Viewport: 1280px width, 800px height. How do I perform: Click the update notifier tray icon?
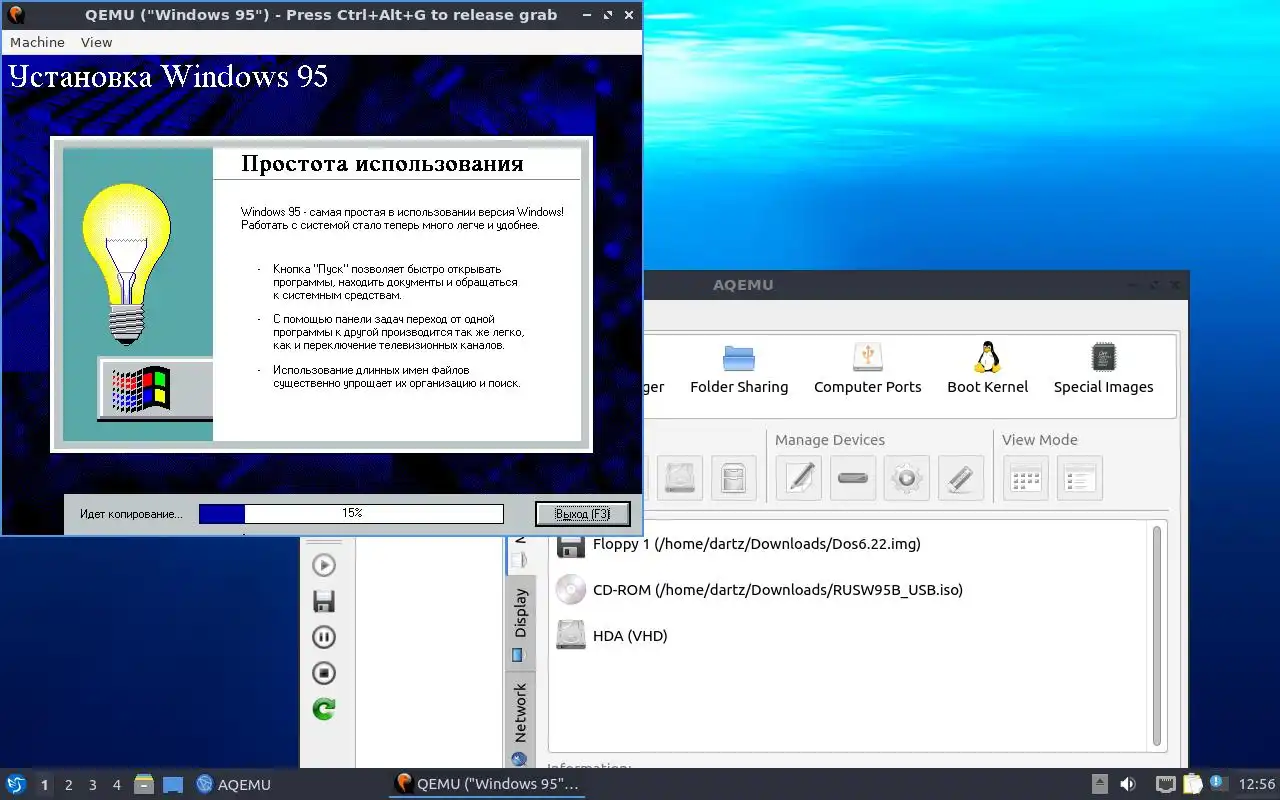(x=1218, y=783)
